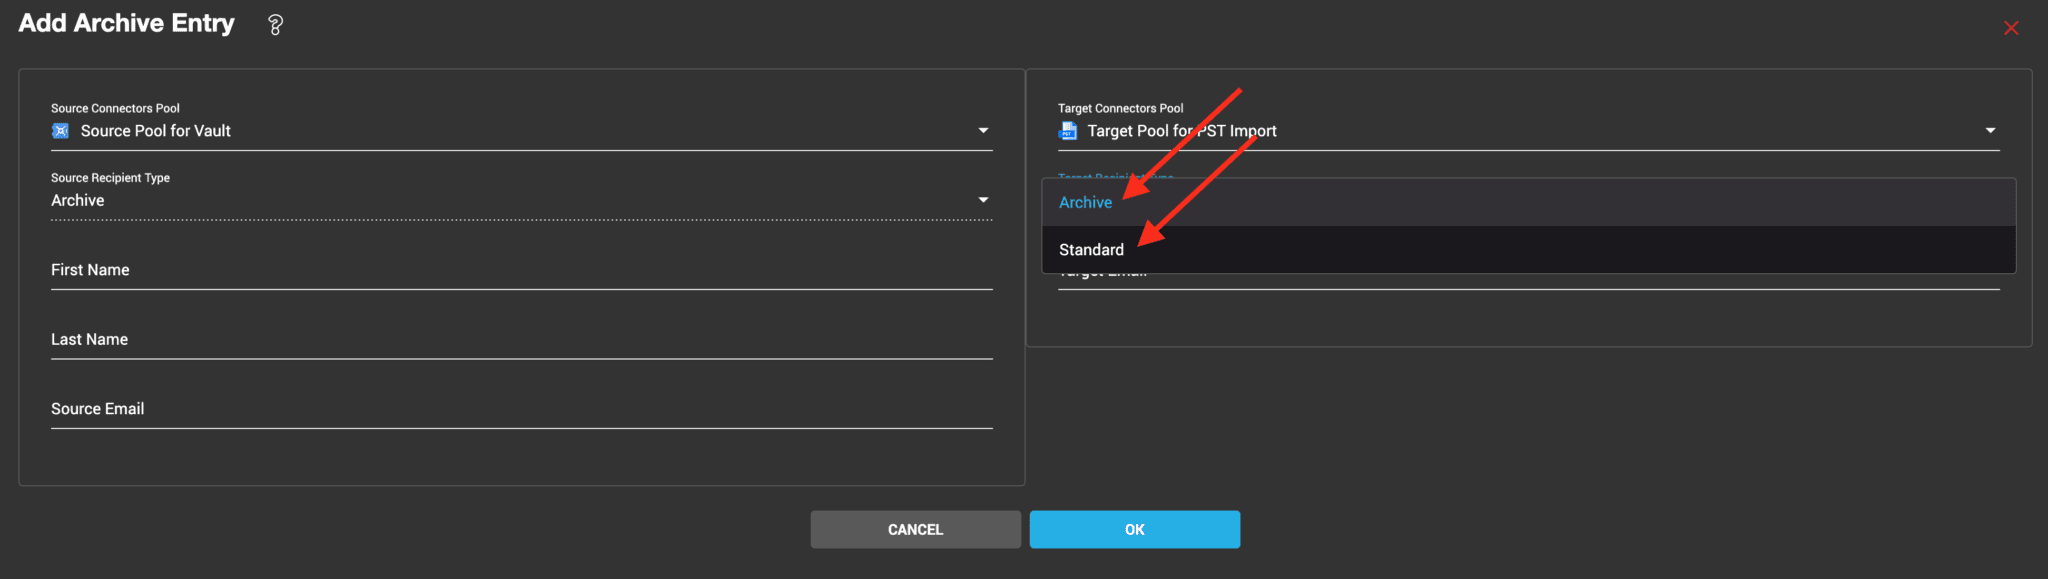Focus the First Name input field
Screen dimensions: 2048x579
click(x=522, y=270)
